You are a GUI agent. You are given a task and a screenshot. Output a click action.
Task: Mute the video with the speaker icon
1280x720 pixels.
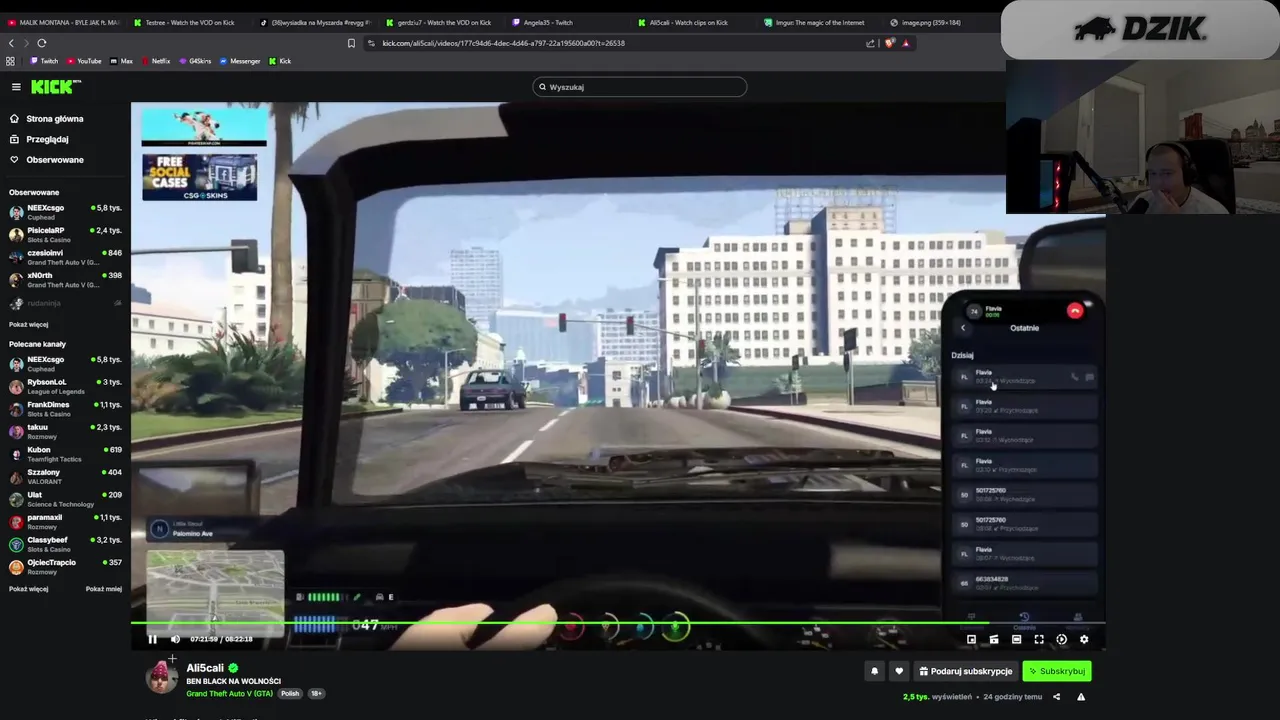(175, 639)
